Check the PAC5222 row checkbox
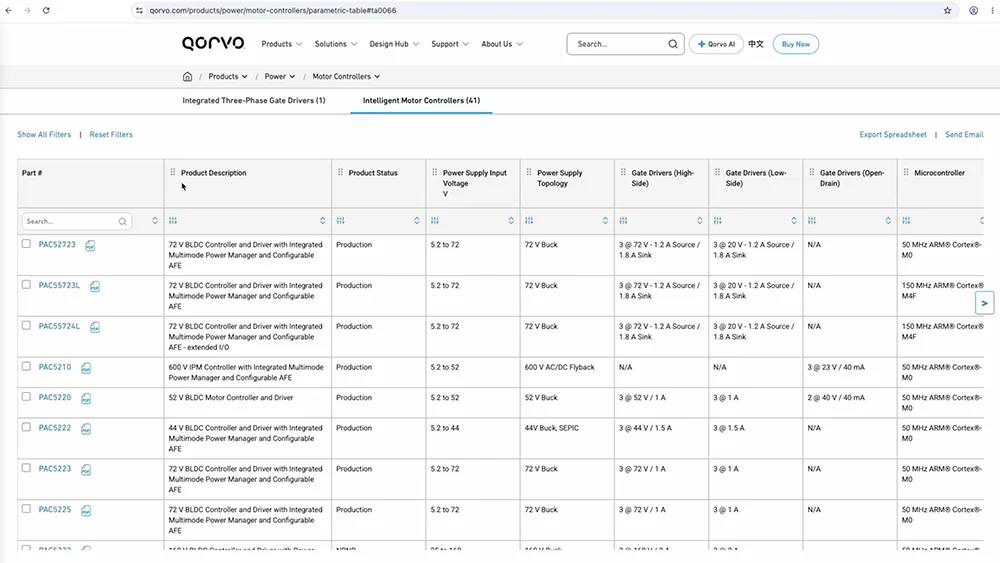The image size is (1000, 563). point(26,427)
